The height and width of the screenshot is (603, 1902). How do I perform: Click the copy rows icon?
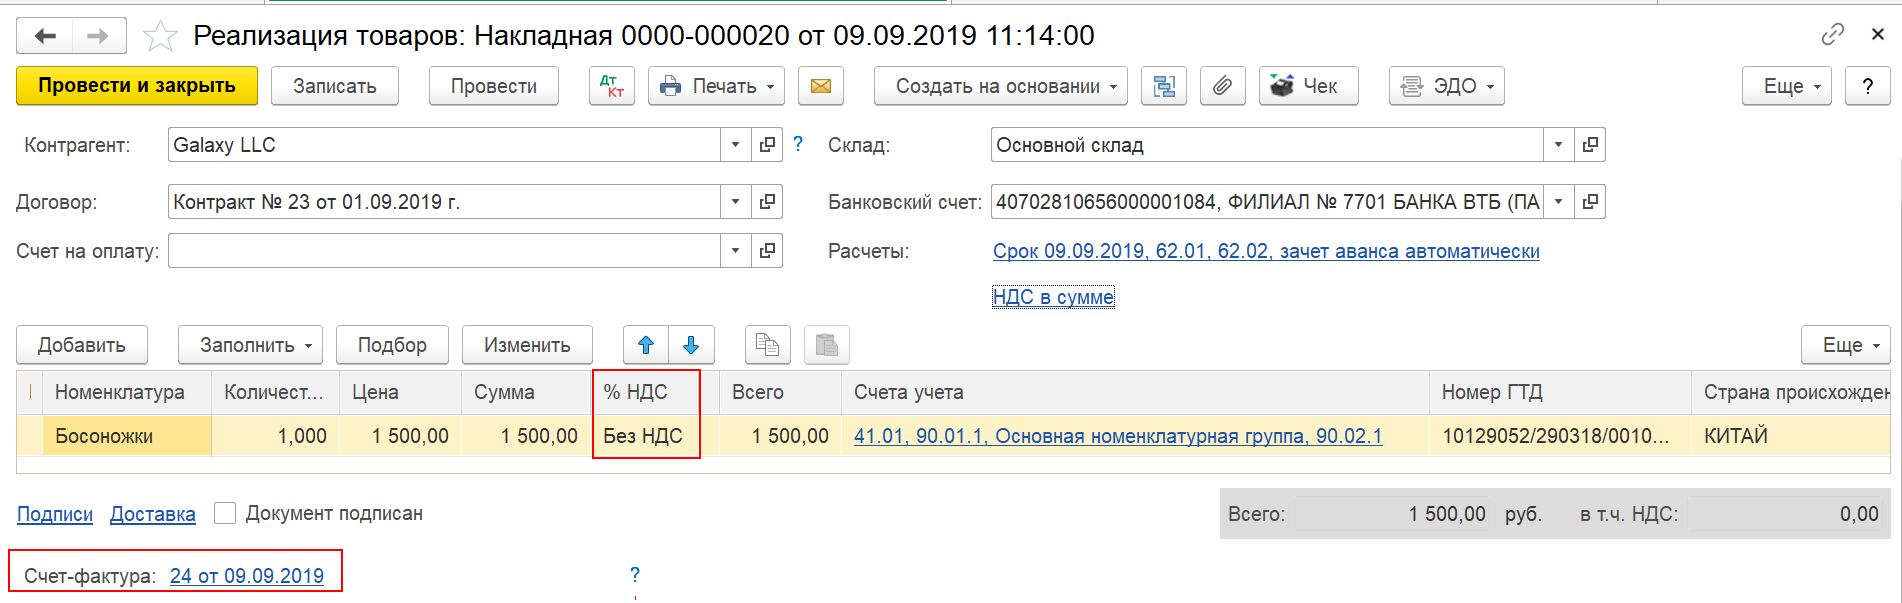(768, 345)
